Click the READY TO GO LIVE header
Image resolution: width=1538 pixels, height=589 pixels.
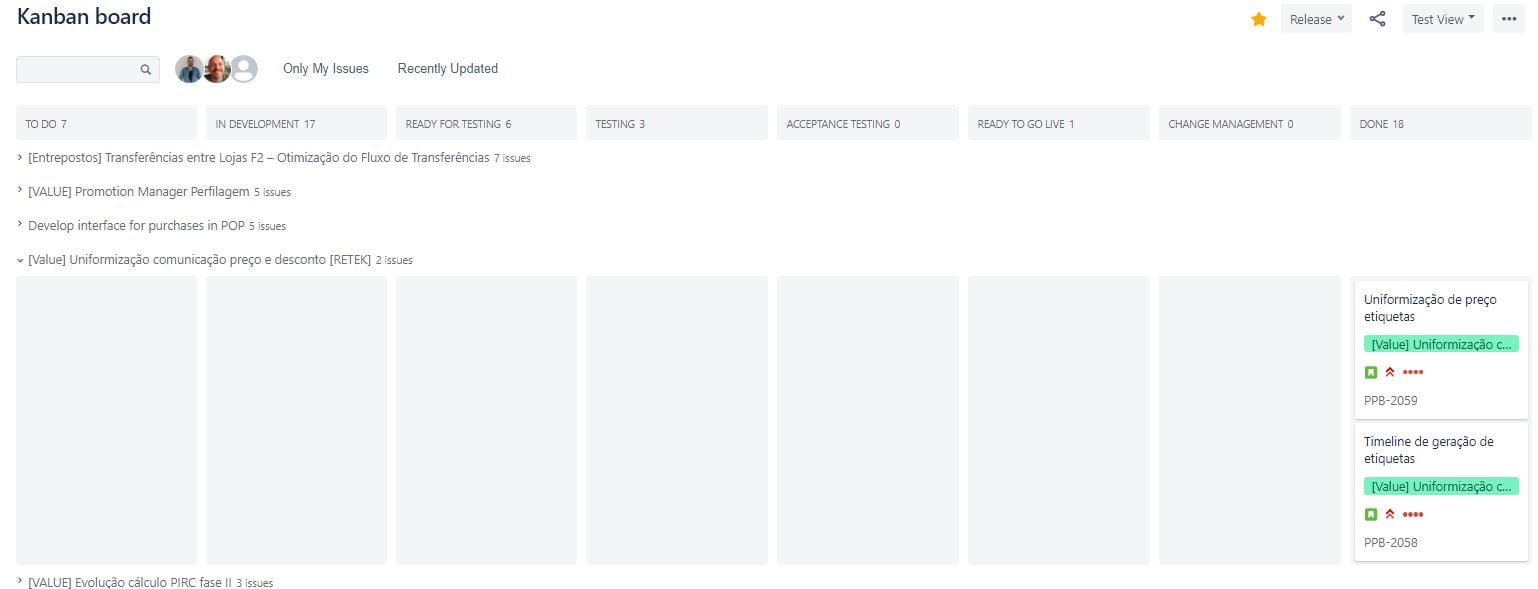1059,123
